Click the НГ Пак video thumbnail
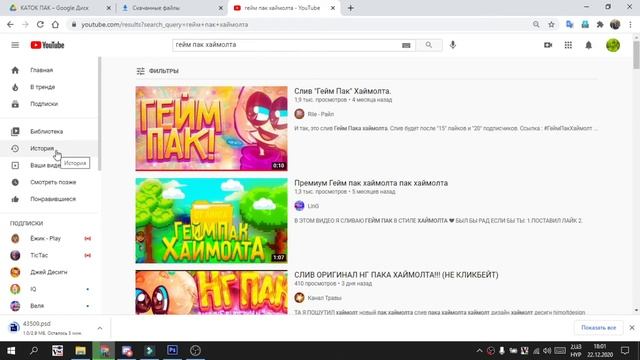Screen dimensions: 640x360 [211, 292]
